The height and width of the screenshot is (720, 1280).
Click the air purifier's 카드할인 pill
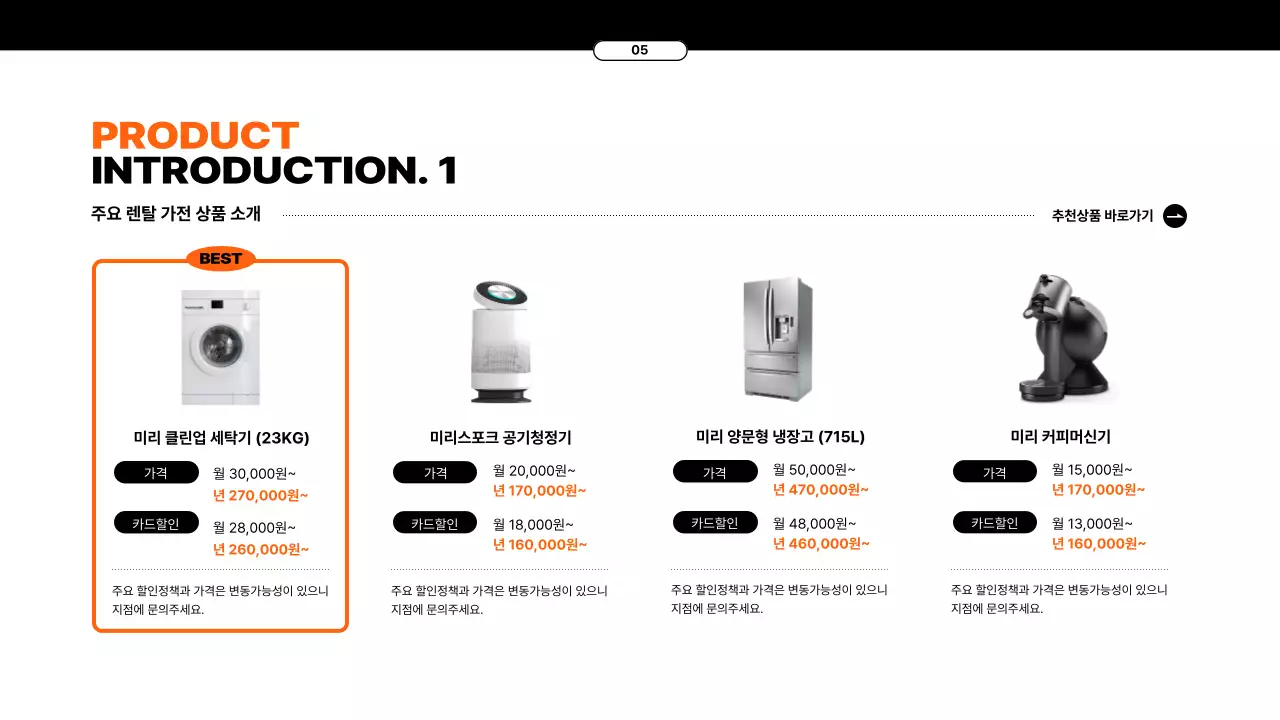pos(435,523)
